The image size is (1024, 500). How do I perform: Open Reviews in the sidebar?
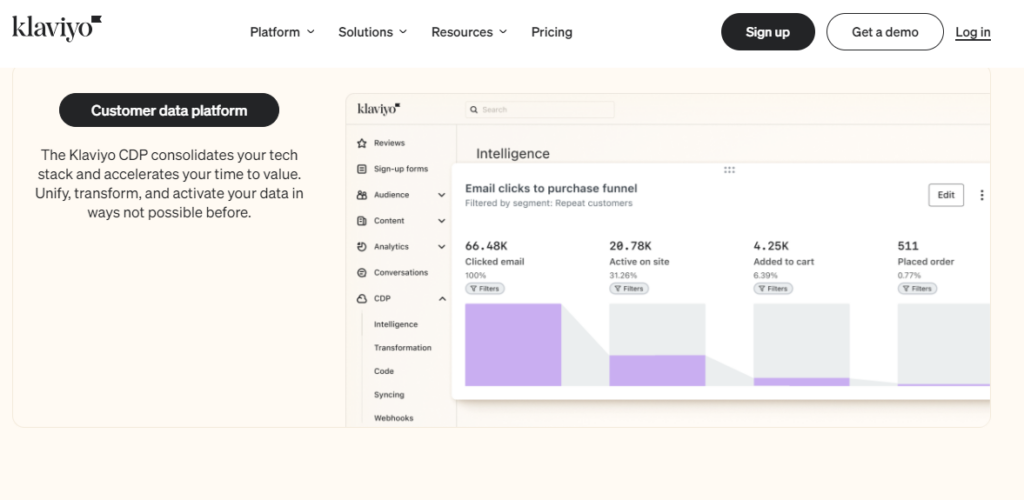(389, 143)
